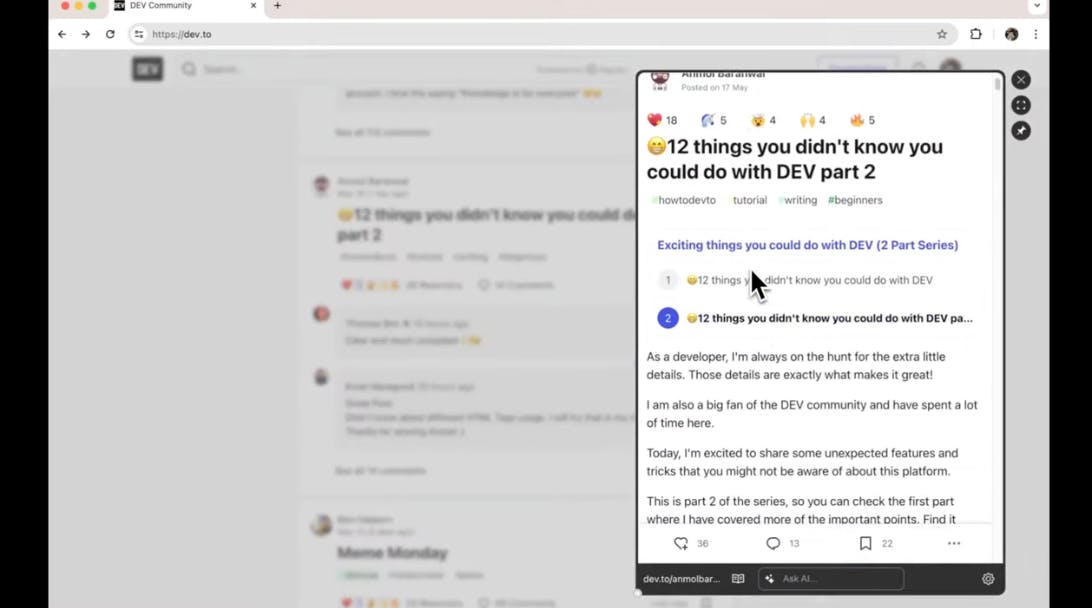
Task: Open Chrome tab search chevron
Action: pos(1037,6)
